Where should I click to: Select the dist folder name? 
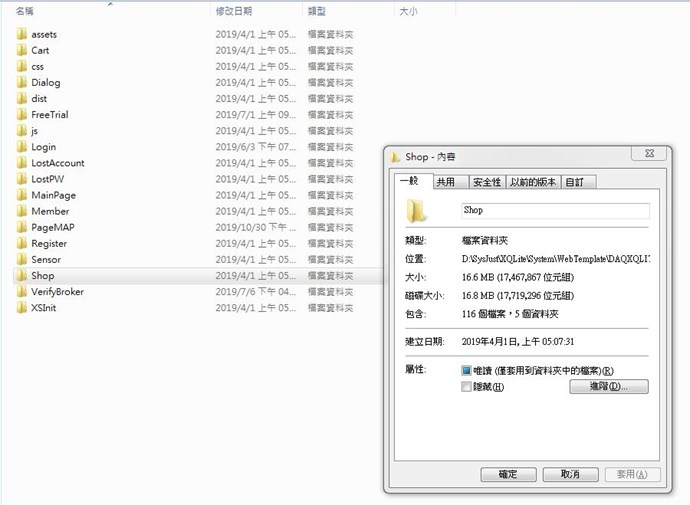(x=39, y=99)
